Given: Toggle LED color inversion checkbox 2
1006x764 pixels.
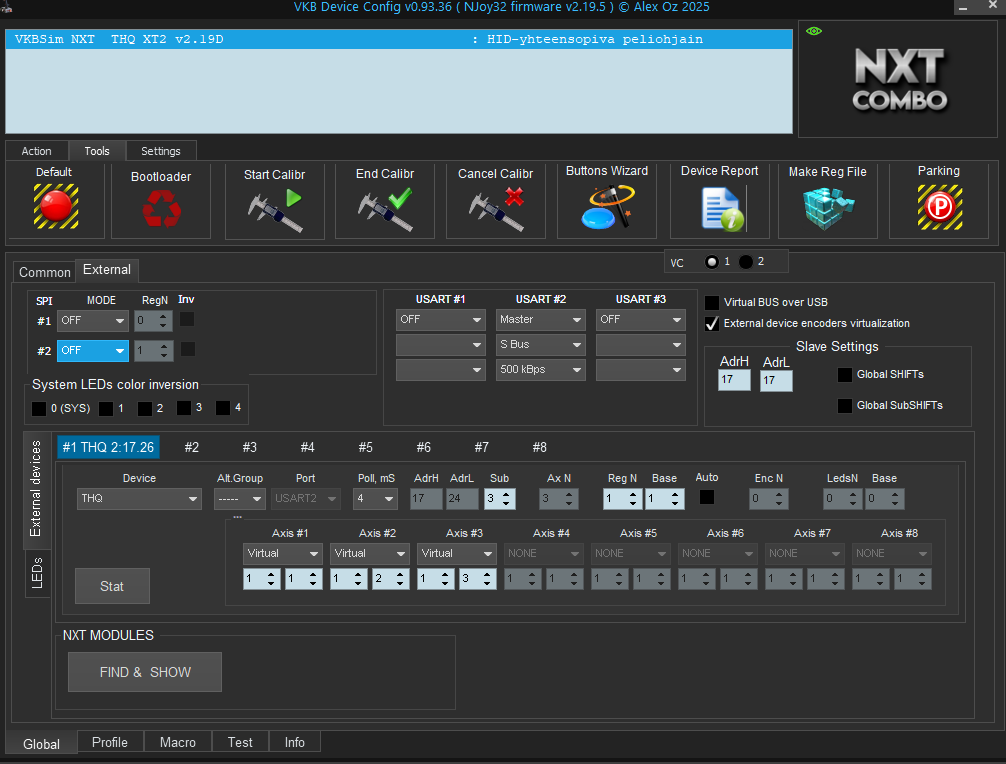Looking at the screenshot, I should click(x=145, y=409).
